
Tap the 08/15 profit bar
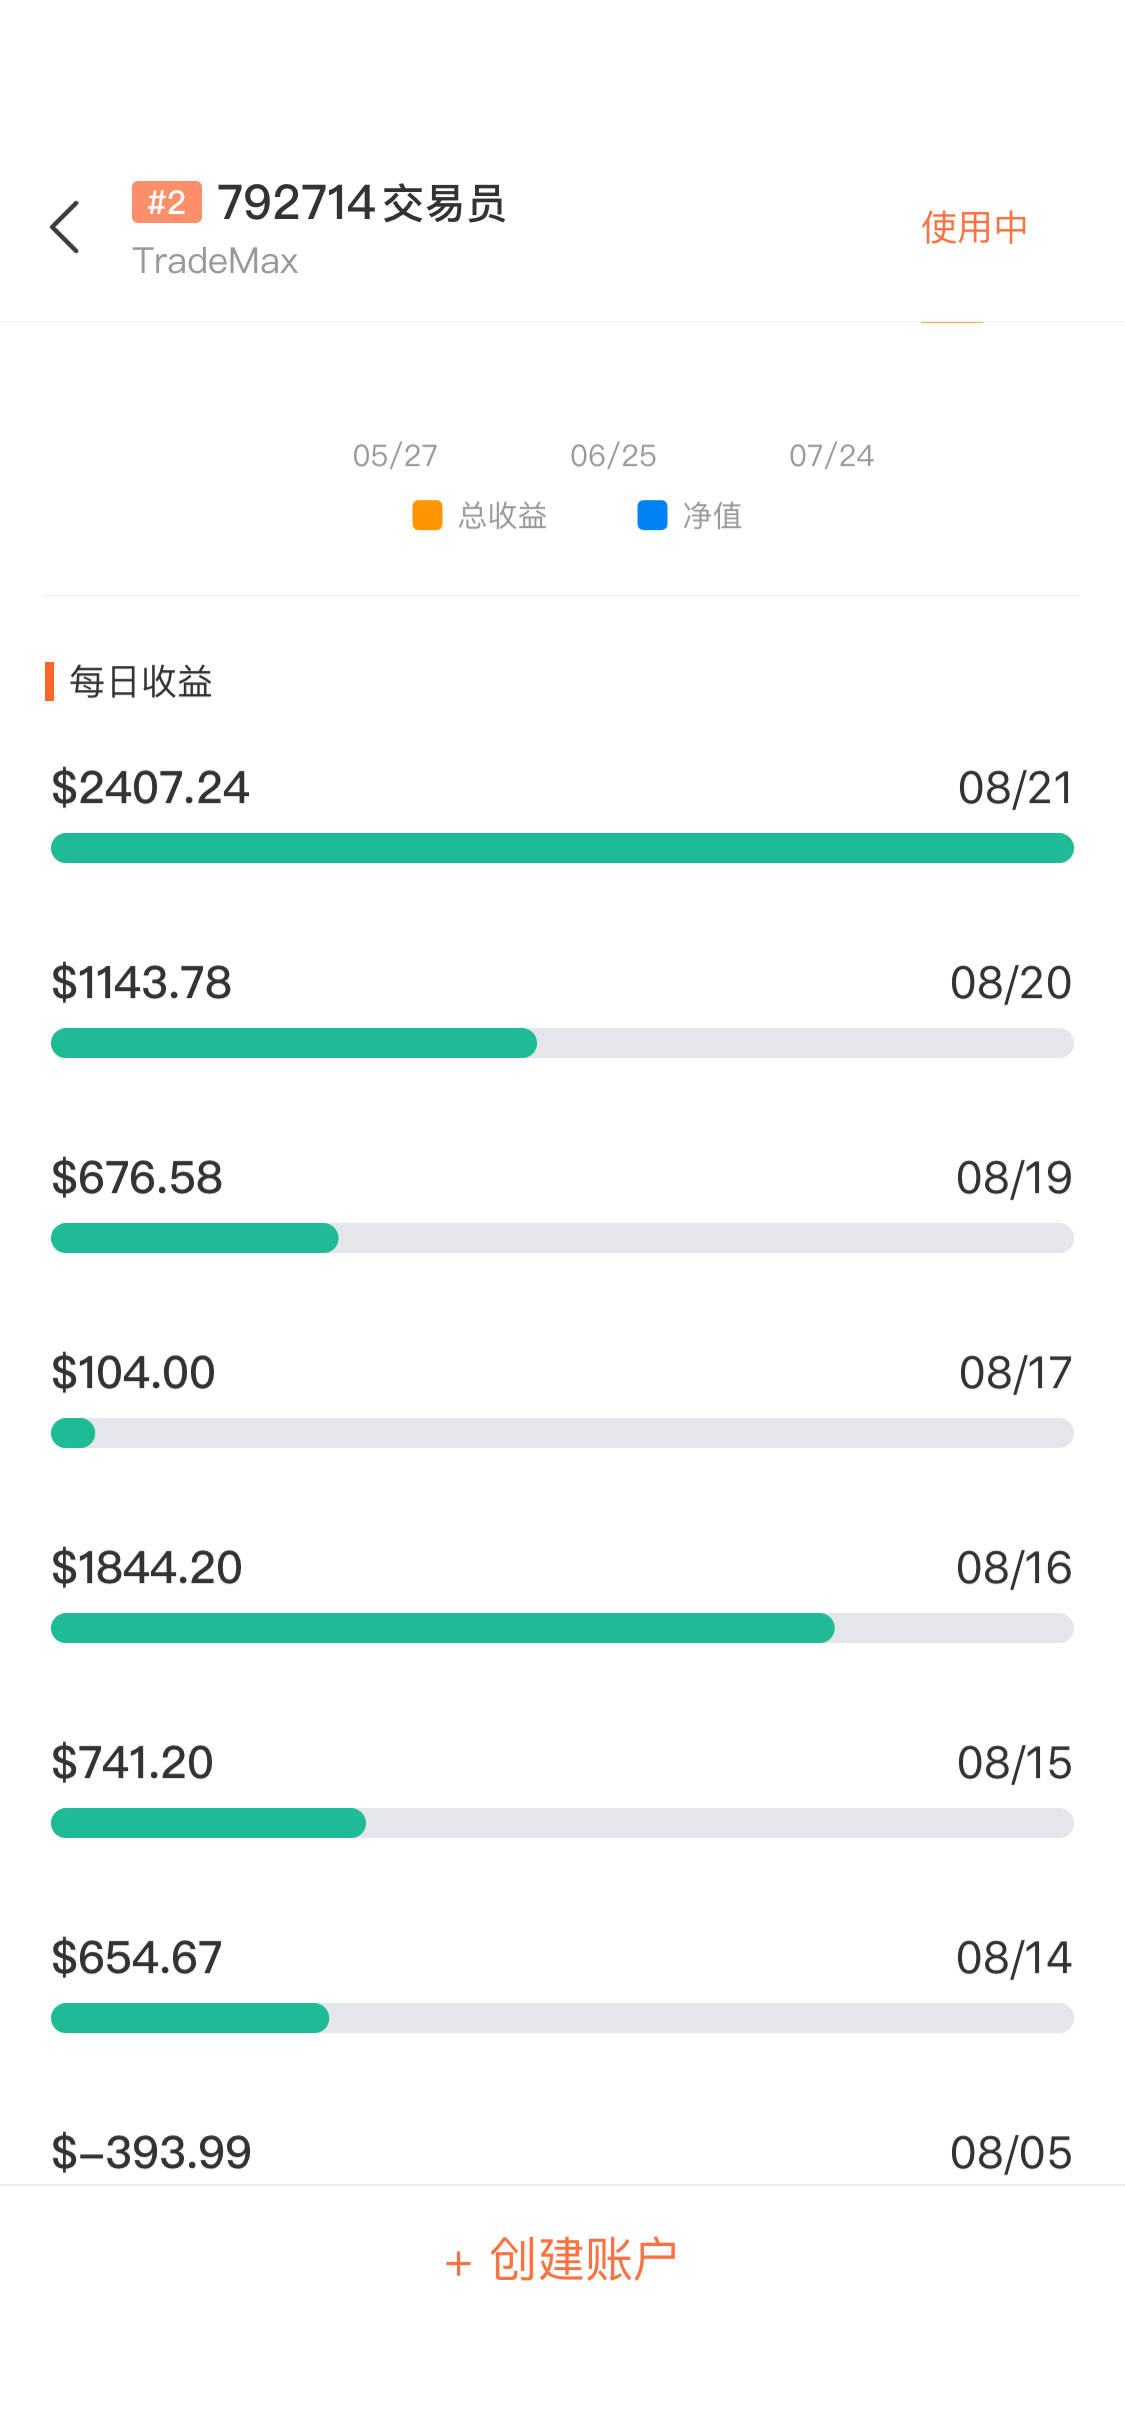pos(562,1823)
